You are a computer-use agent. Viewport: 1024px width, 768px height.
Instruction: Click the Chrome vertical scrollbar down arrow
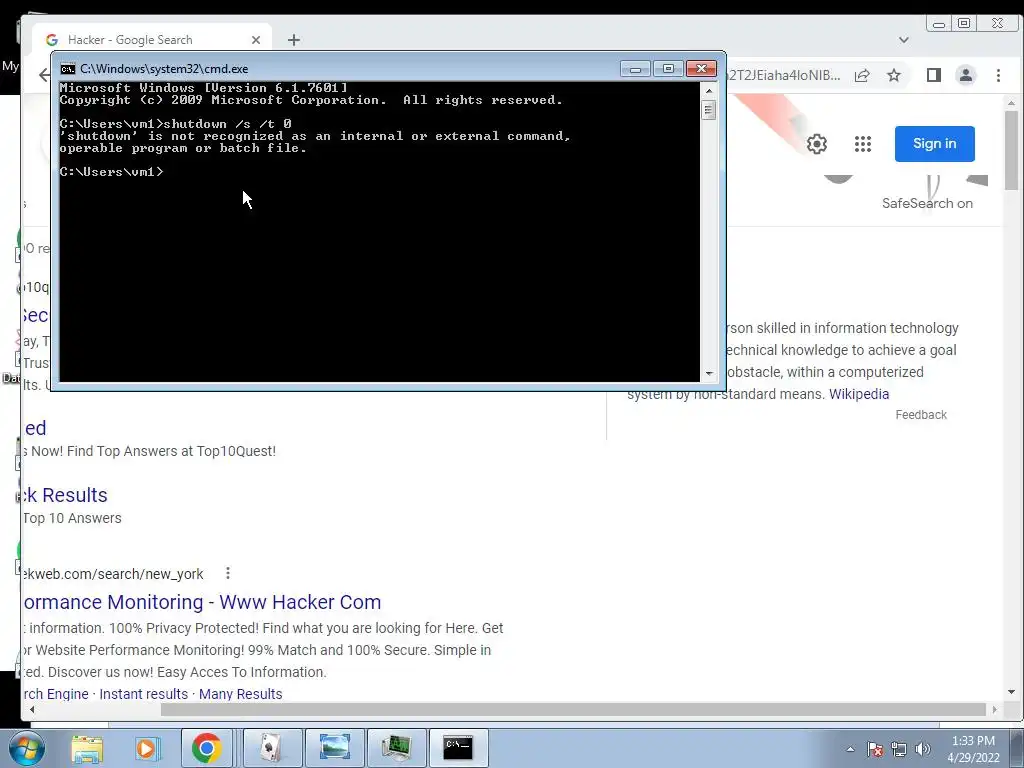[1011, 692]
